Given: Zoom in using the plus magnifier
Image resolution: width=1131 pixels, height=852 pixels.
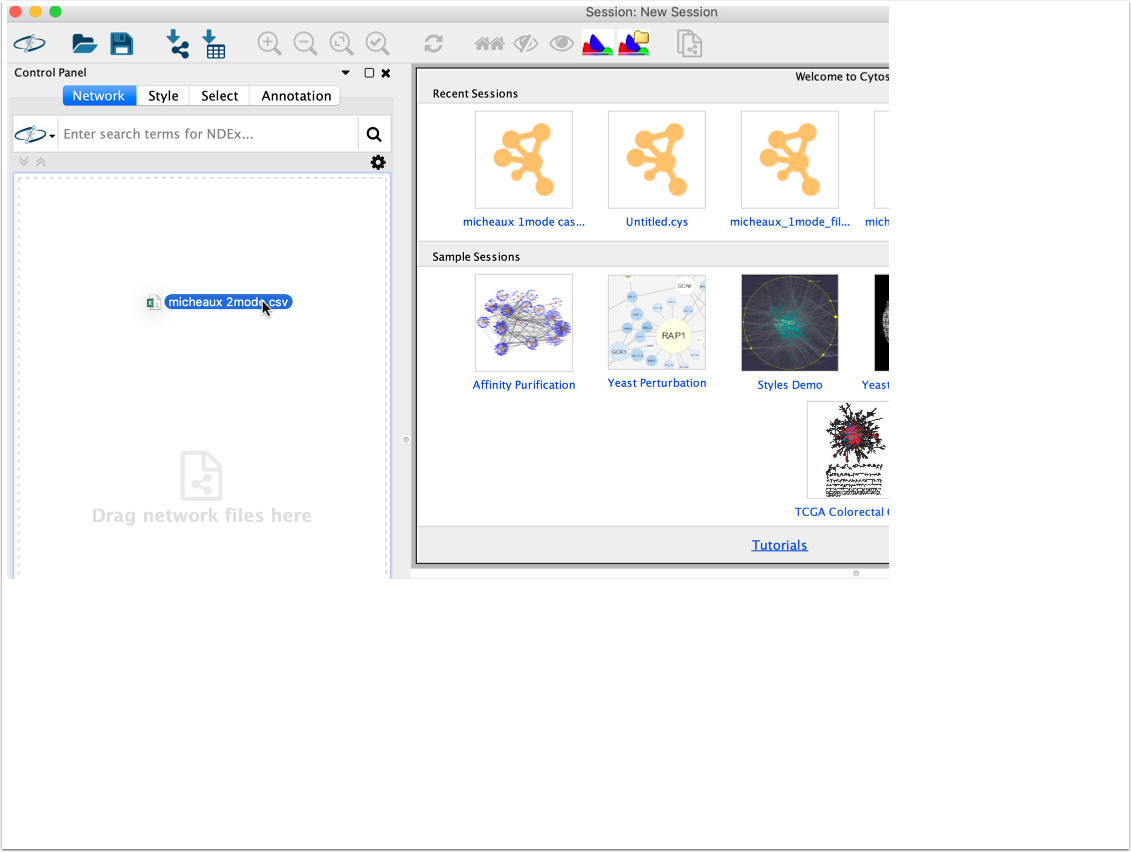Looking at the screenshot, I should click(x=269, y=44).
